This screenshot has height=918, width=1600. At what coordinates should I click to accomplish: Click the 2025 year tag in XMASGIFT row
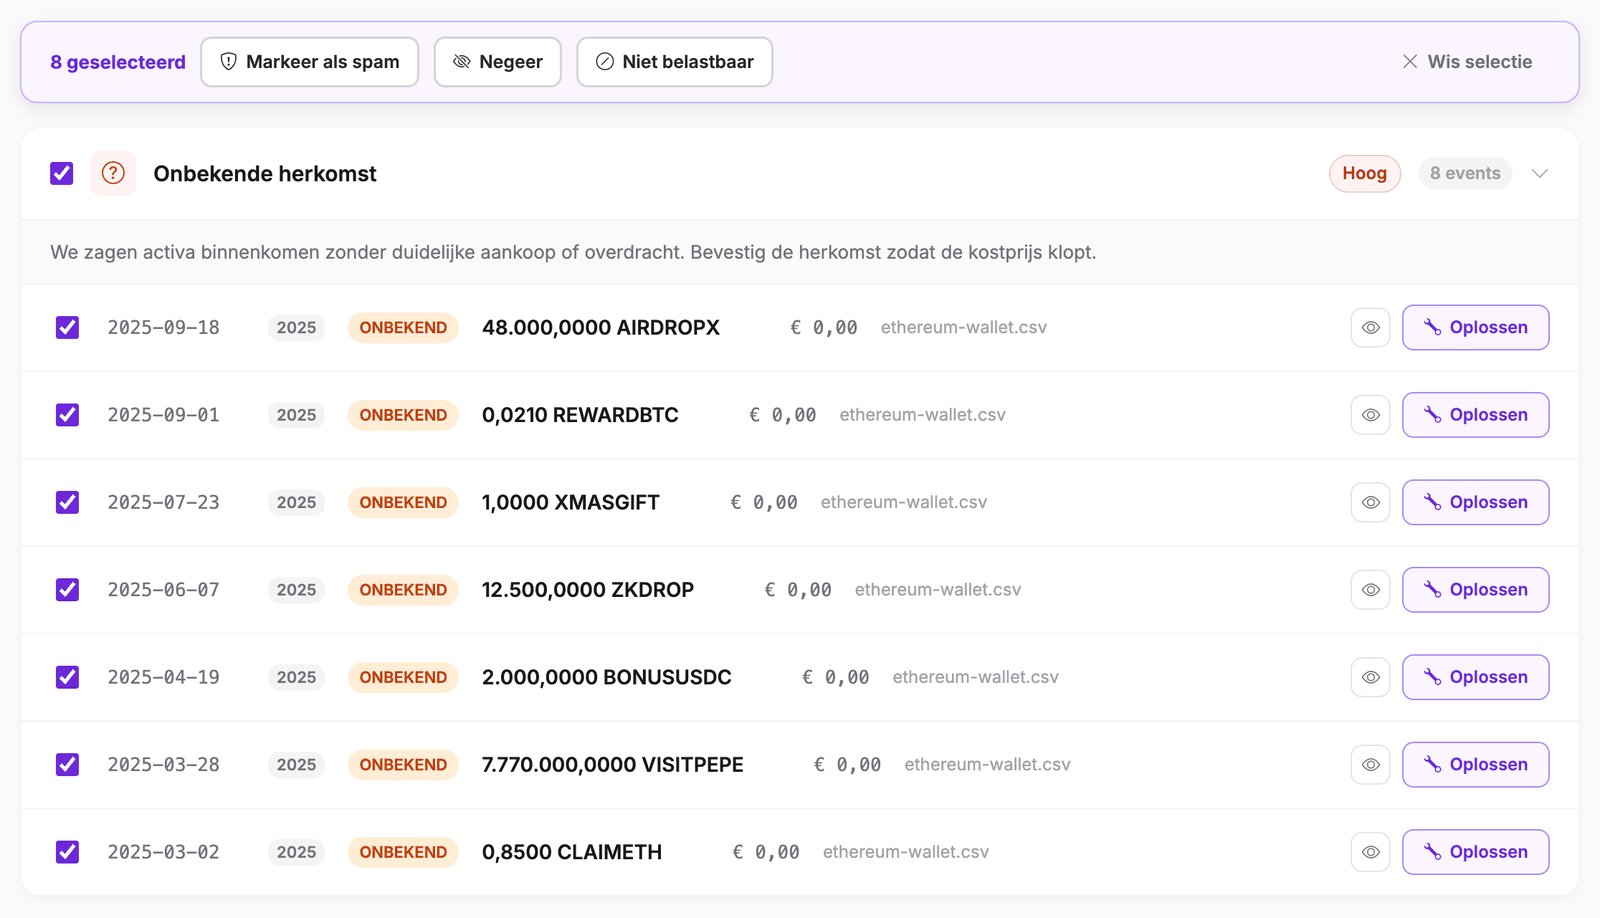pyautogui.click(x=296, y=502)
